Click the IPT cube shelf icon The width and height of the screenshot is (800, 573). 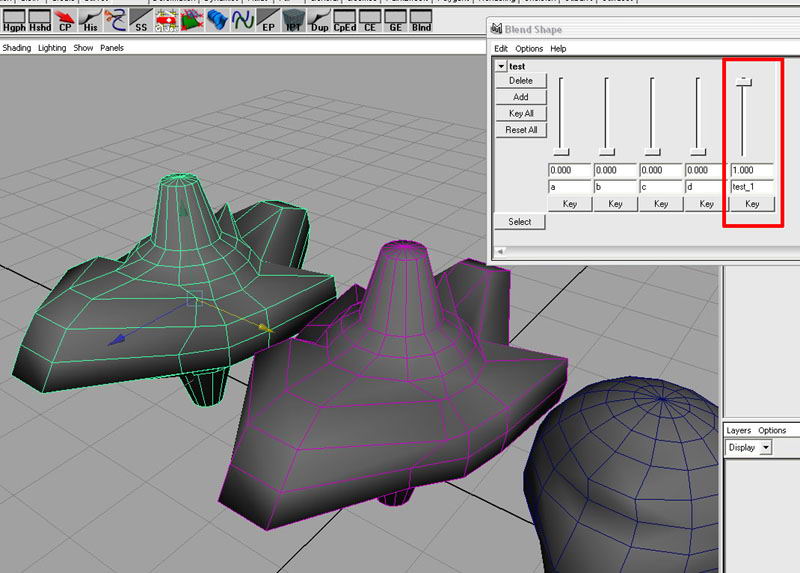tap(294, 20)
